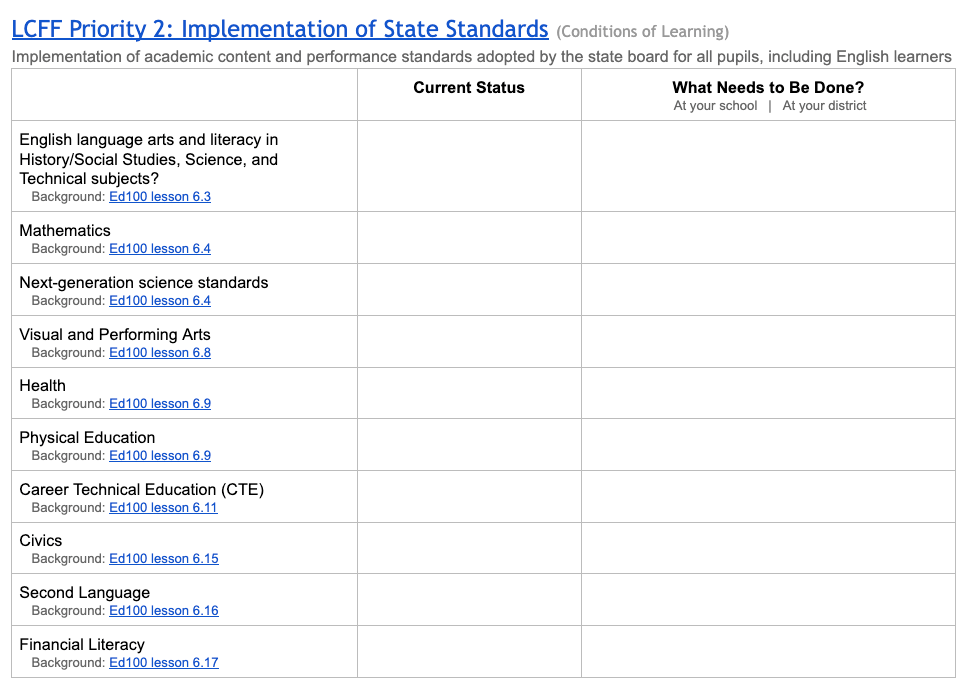Select the Physical Education row label
This screenshot has width=966, height=686.
tap(87, 438)
